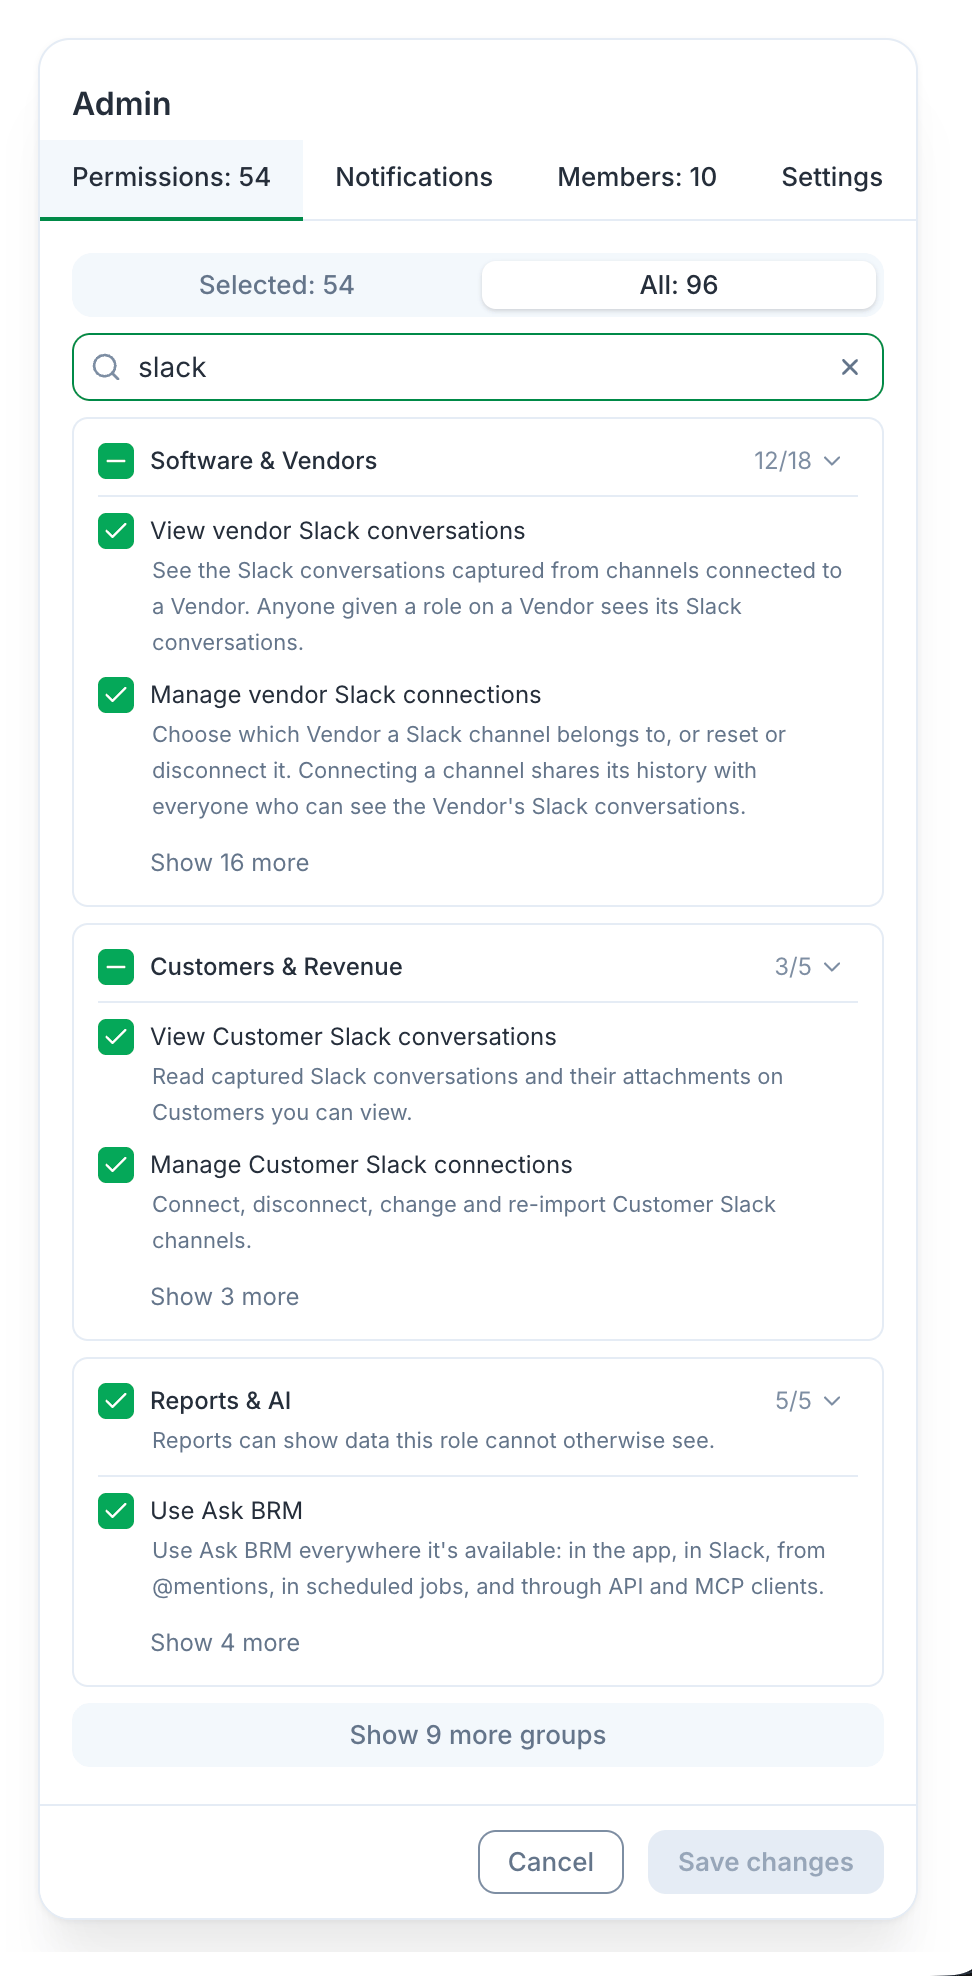Screen dimensions: 972x1976
Task: Collapse Reports & AI via its chevron
Action: coord(832,1401)
